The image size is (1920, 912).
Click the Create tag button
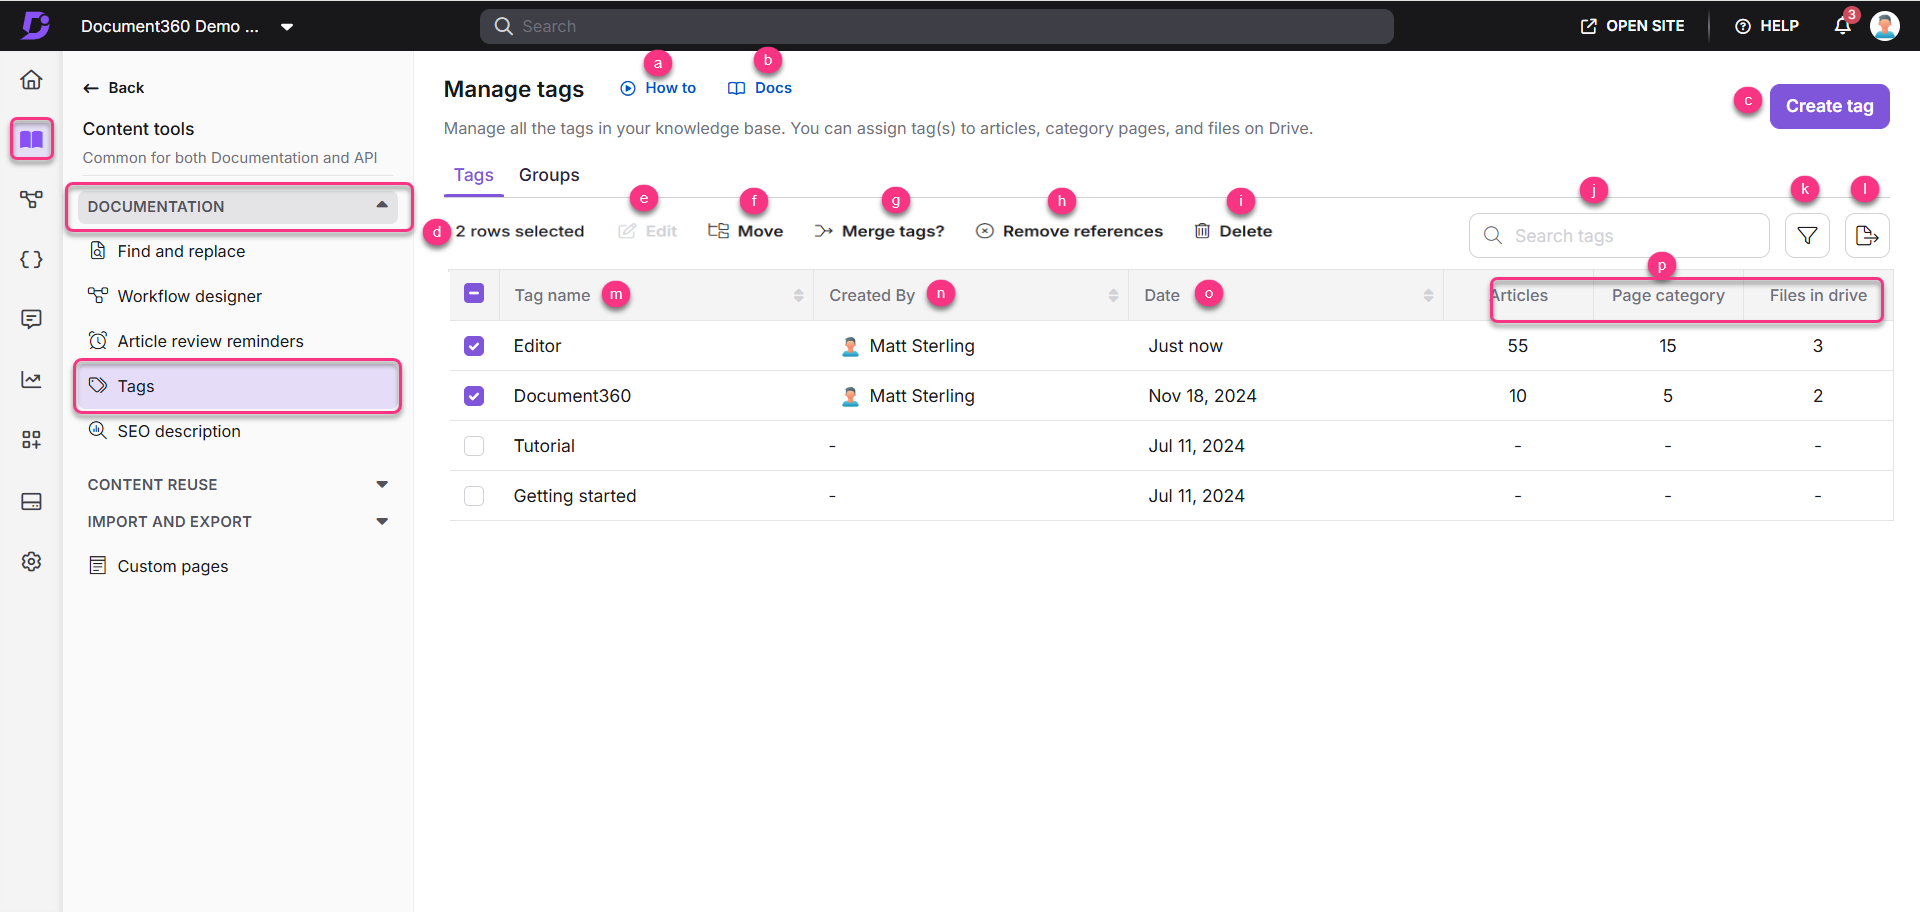click(1829, 106)
